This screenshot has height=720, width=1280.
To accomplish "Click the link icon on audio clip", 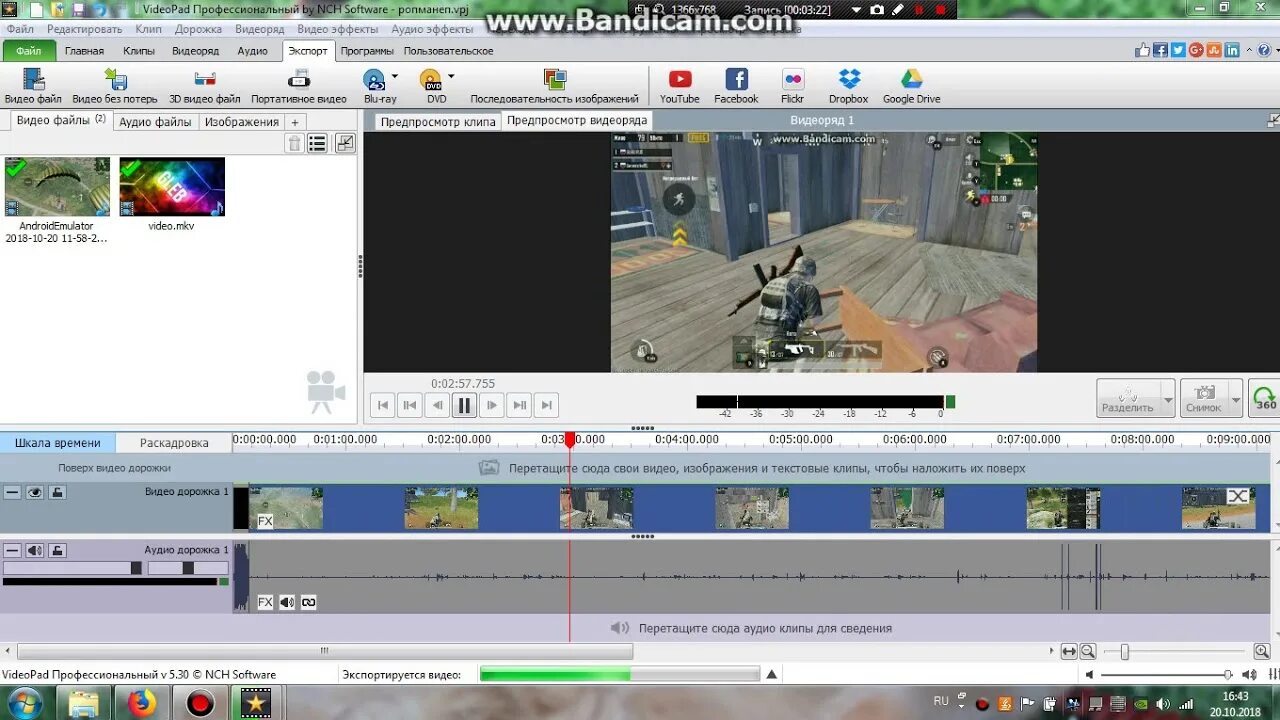I will pyautogui.click(x=308, y=602).
